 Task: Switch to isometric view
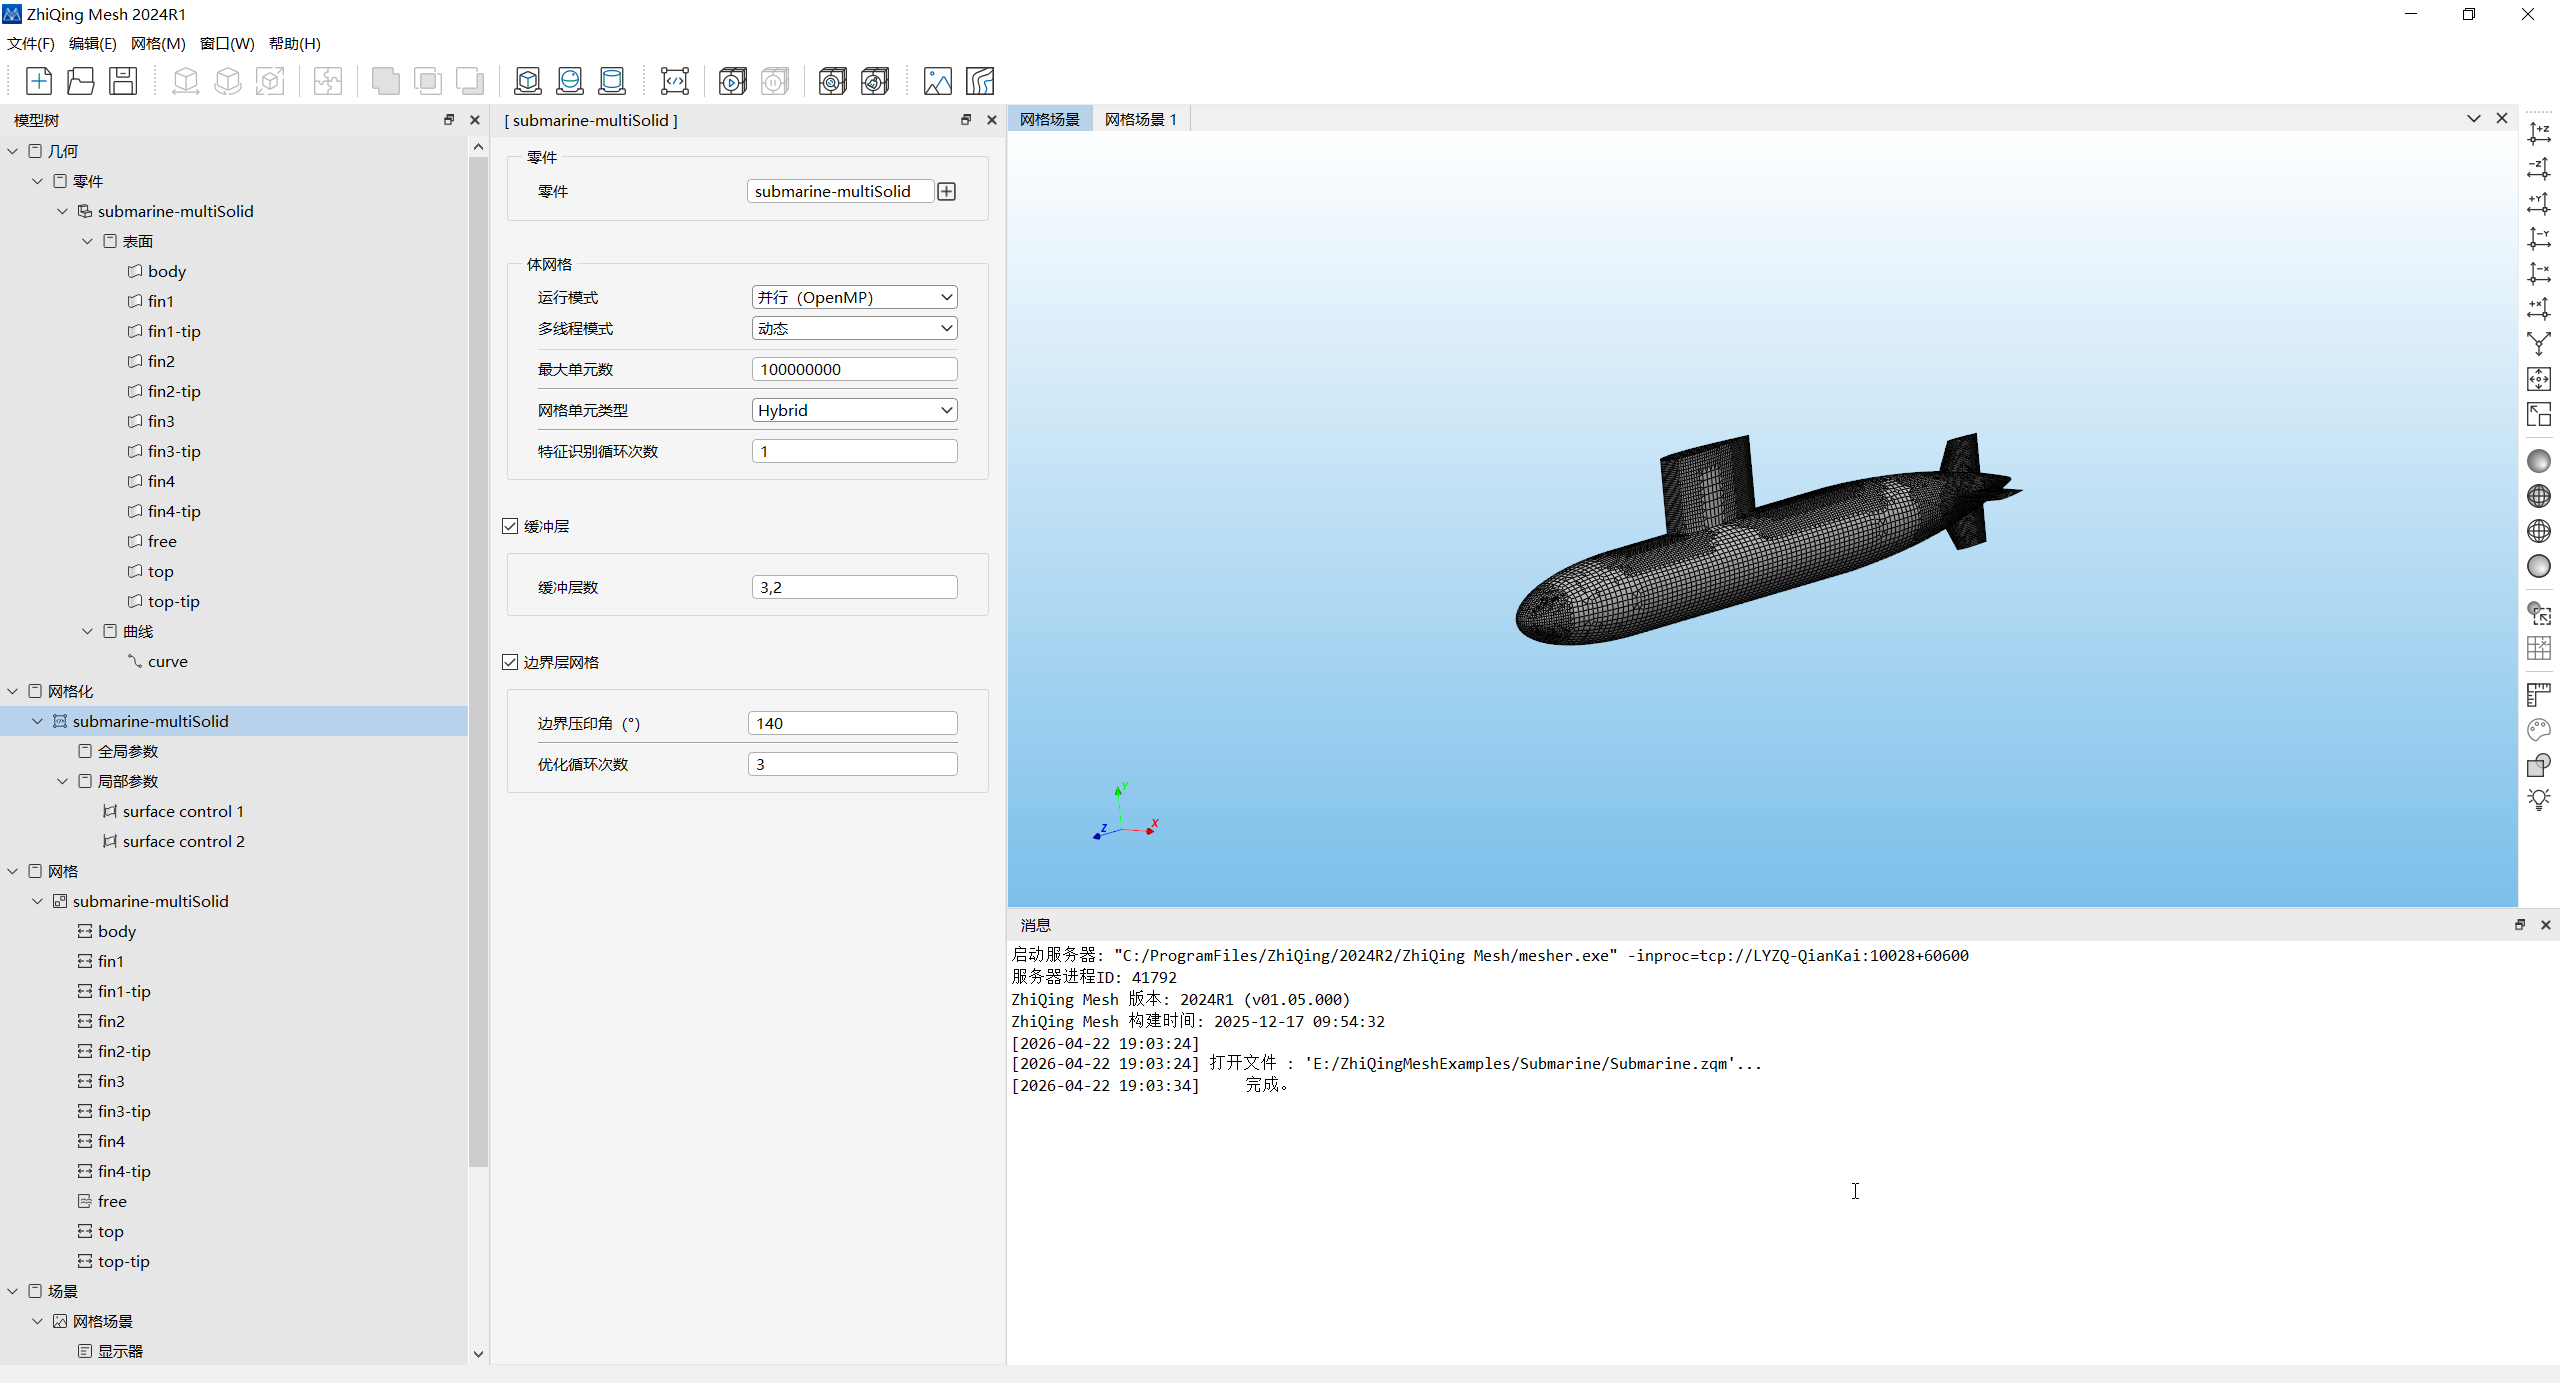2539,344
